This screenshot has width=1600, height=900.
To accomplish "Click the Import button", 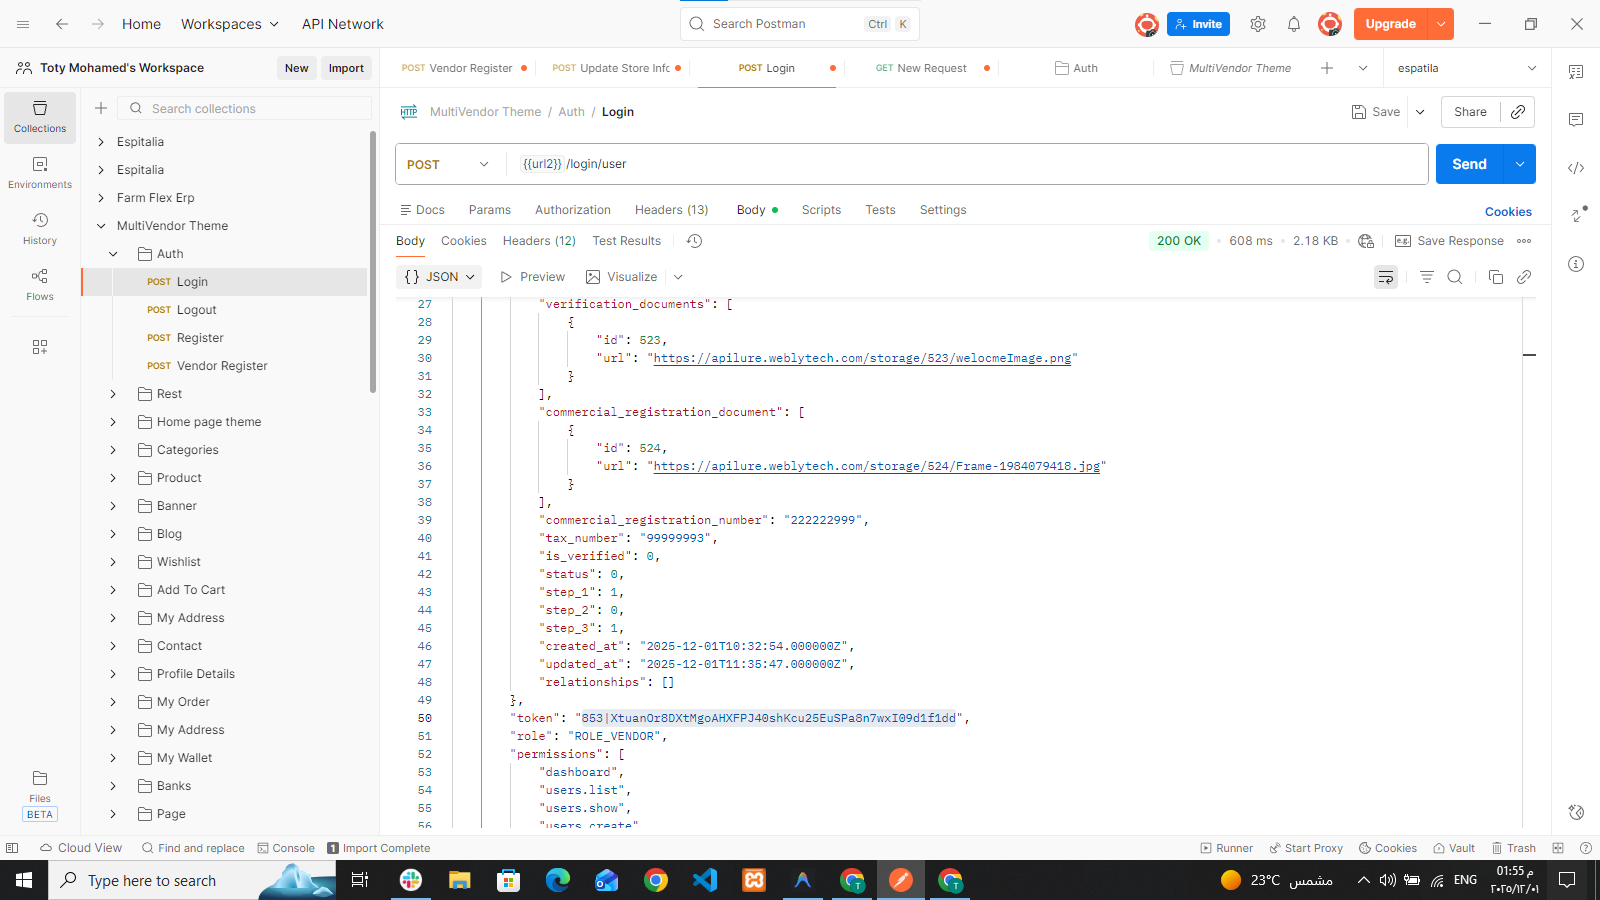I will click(x=346, y=68).
